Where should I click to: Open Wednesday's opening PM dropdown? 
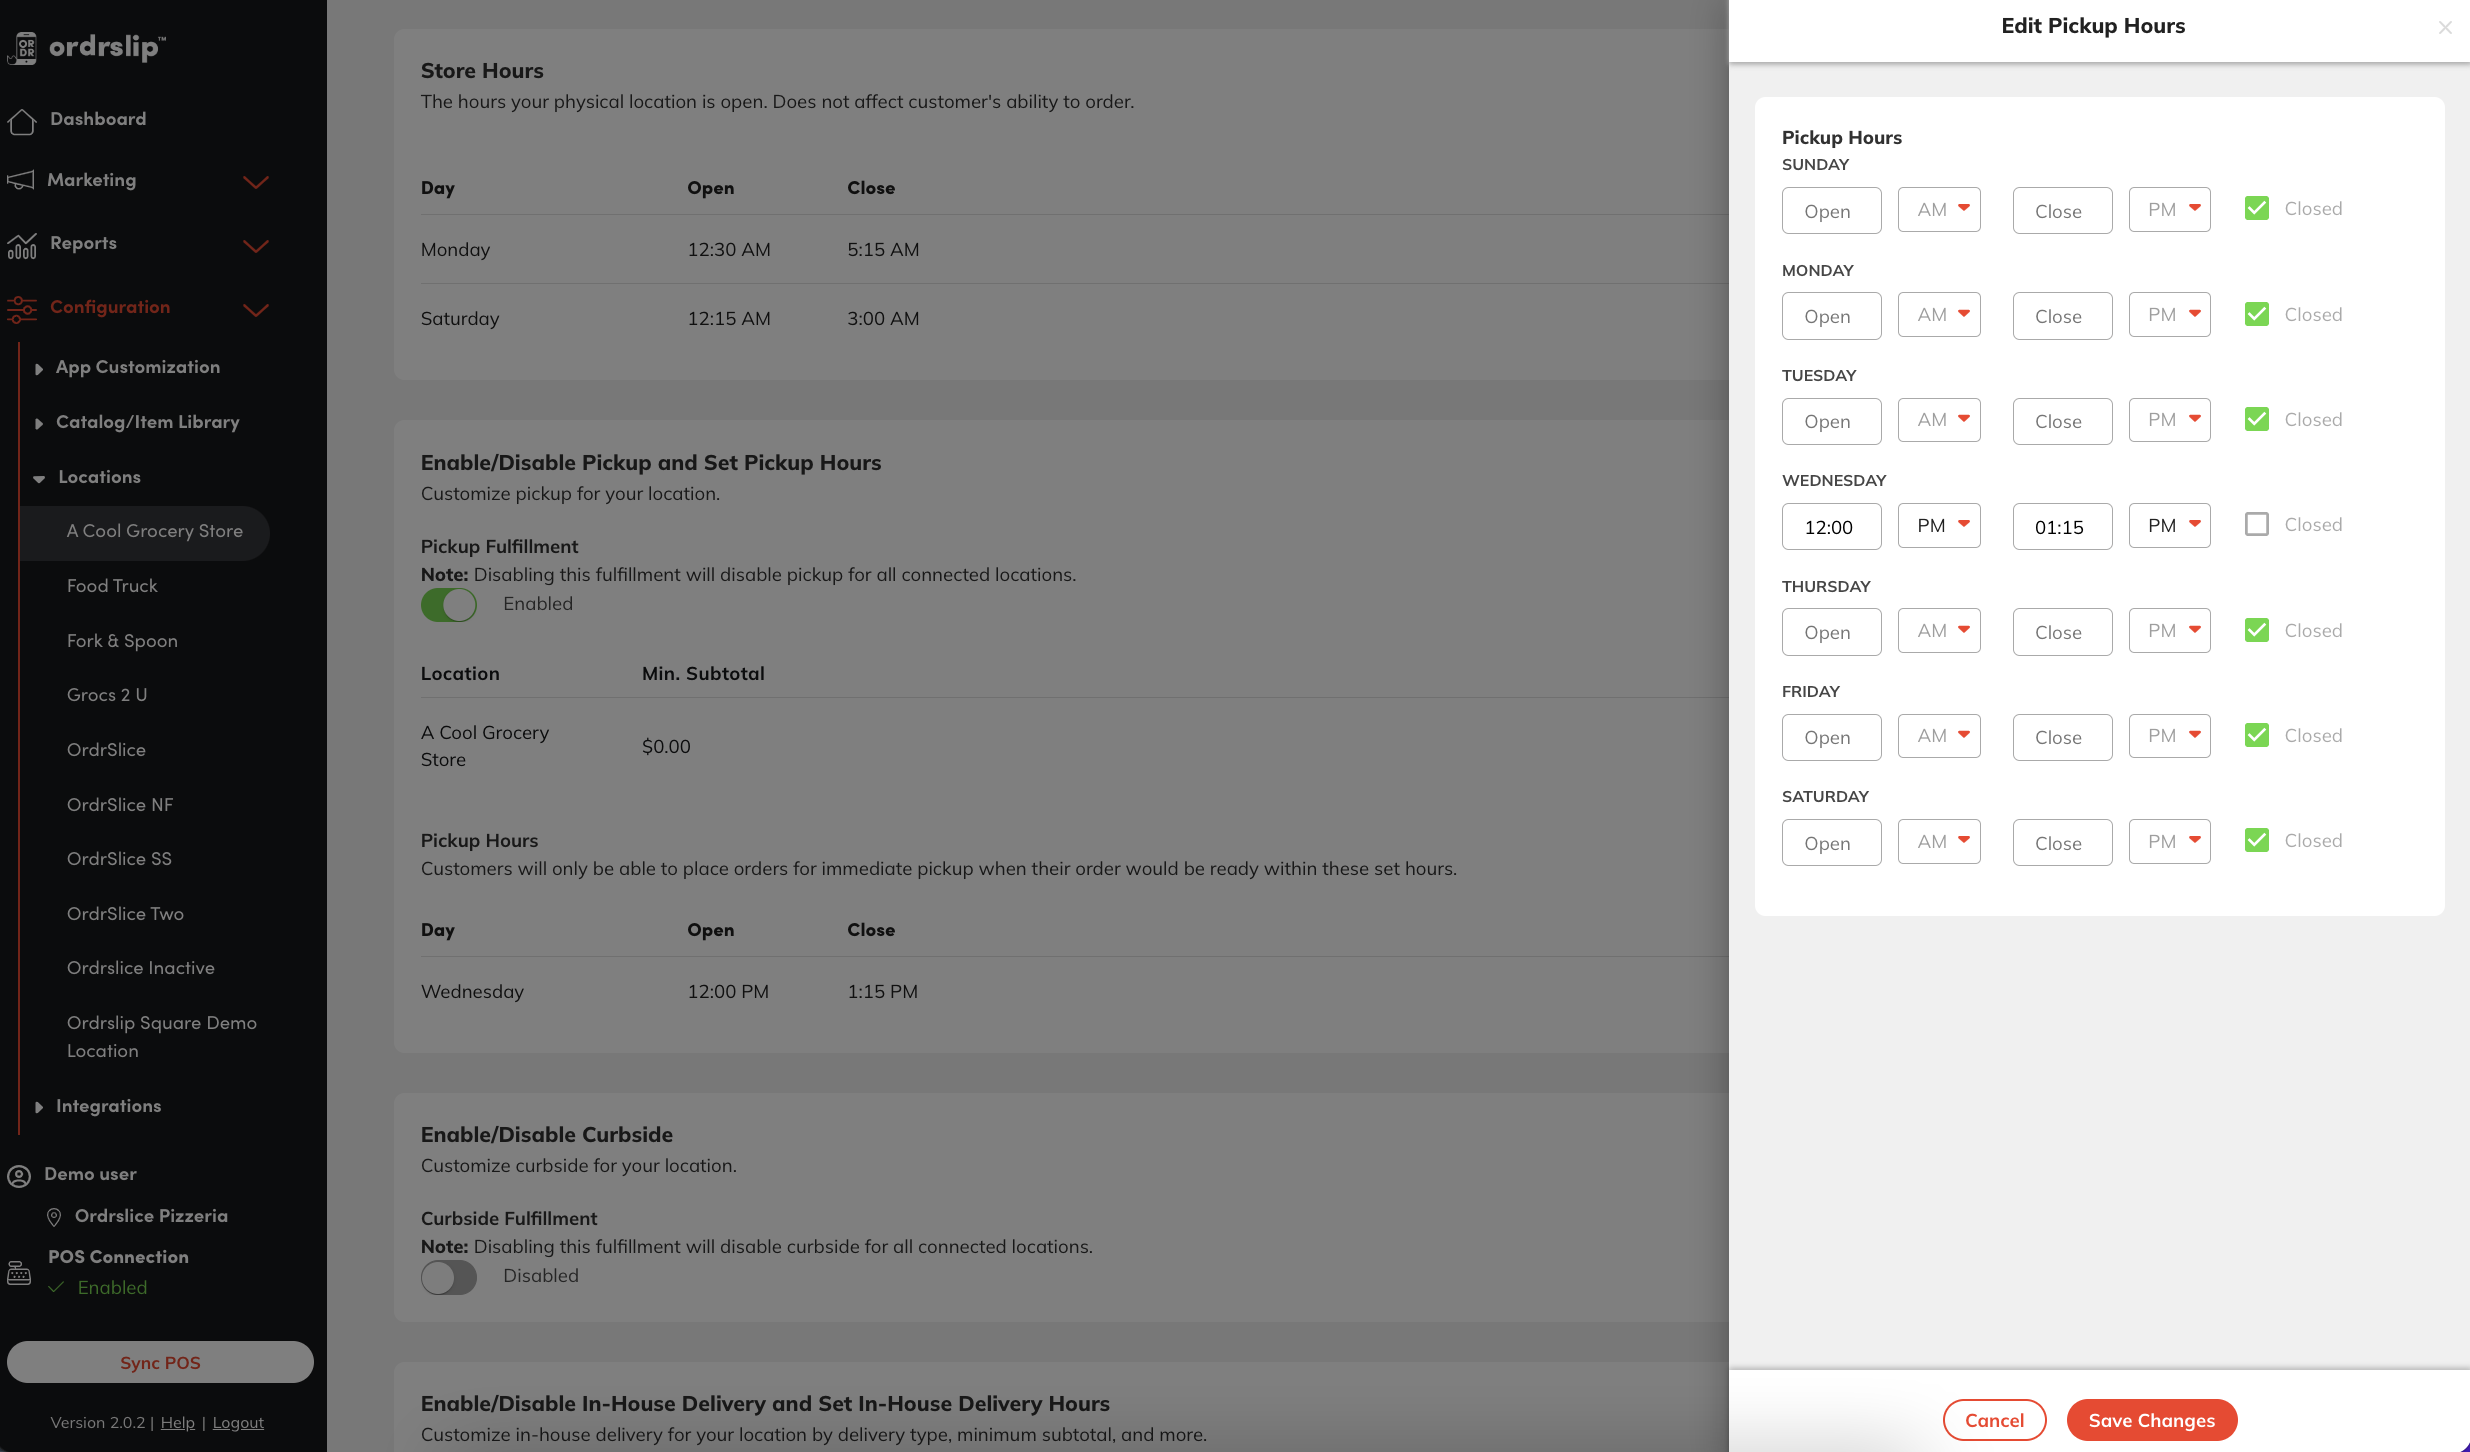tap(1939, 526)
